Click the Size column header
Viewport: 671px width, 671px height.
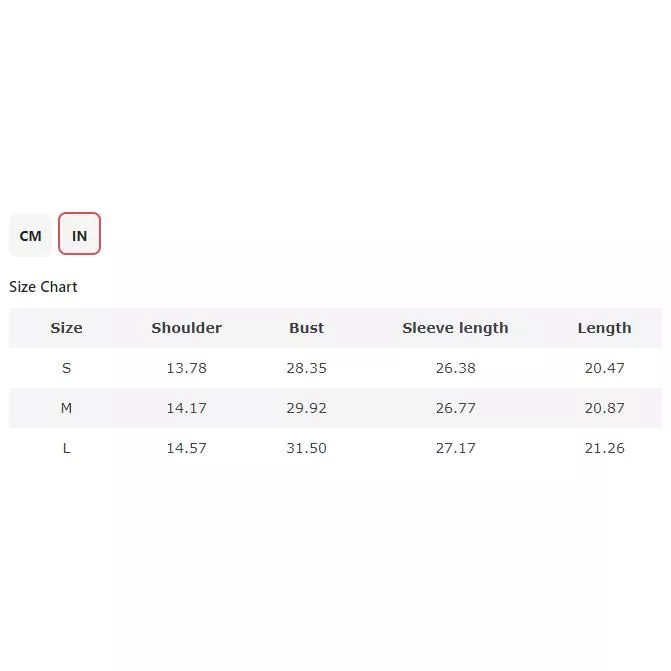pyautogui.click(x=66, y=328)
